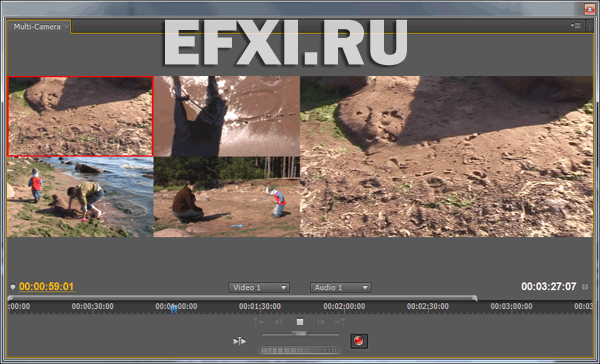Viewport: 600px width, 364px height.
Task: Click the jog wheel strip
Action: 300,350
